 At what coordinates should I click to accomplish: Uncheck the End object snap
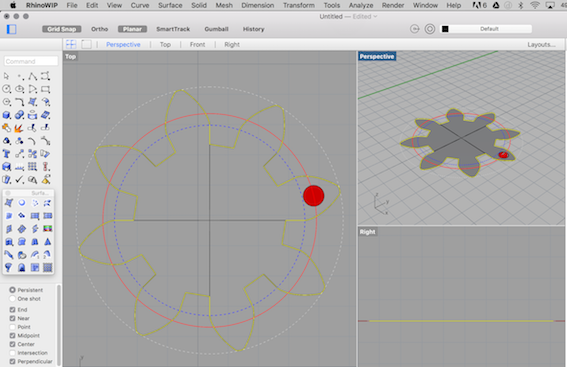[x=12, y=310]
